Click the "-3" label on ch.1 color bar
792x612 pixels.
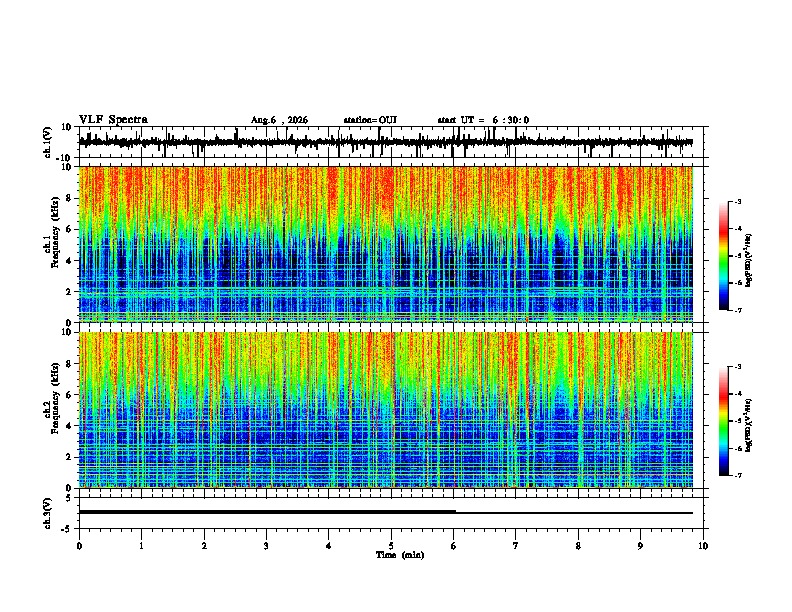[737, 201]
